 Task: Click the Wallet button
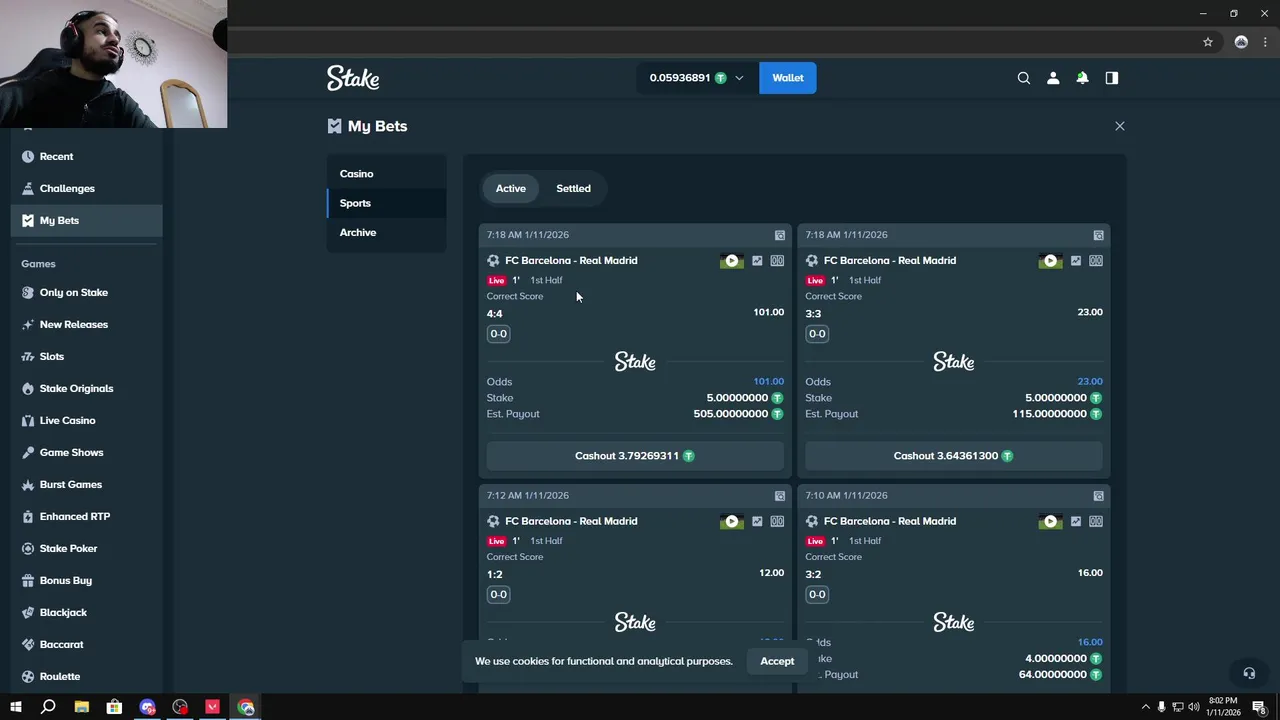(788, 78)
